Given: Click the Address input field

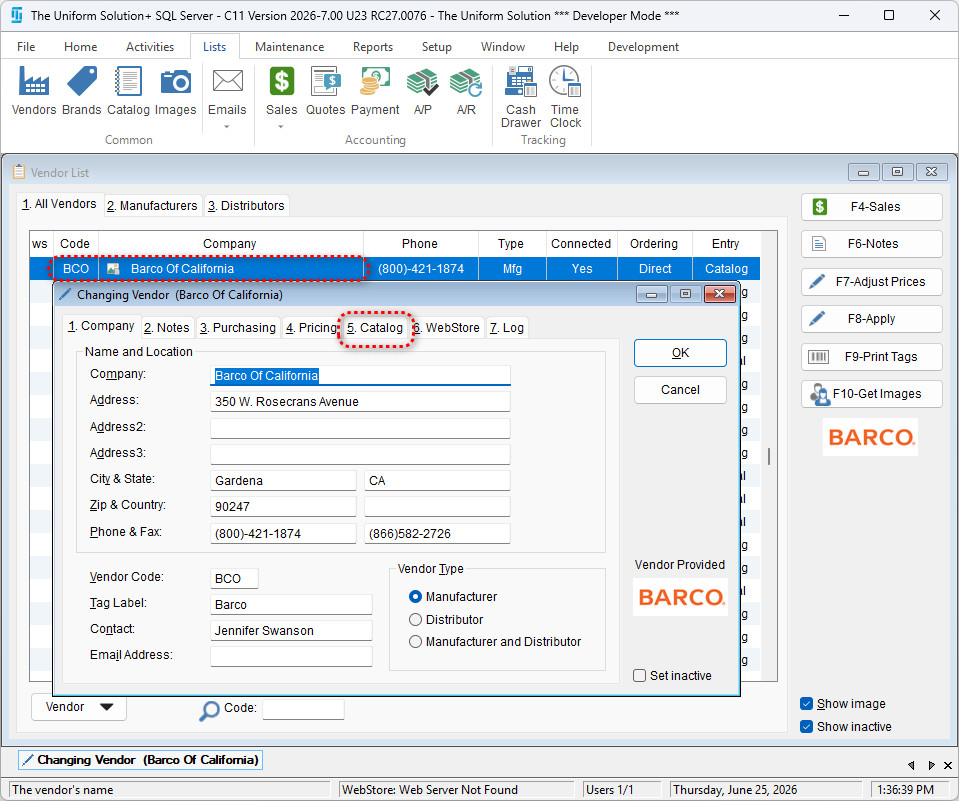Looking at the screenshot, I should pyautogui.click(x=360, y=402).
